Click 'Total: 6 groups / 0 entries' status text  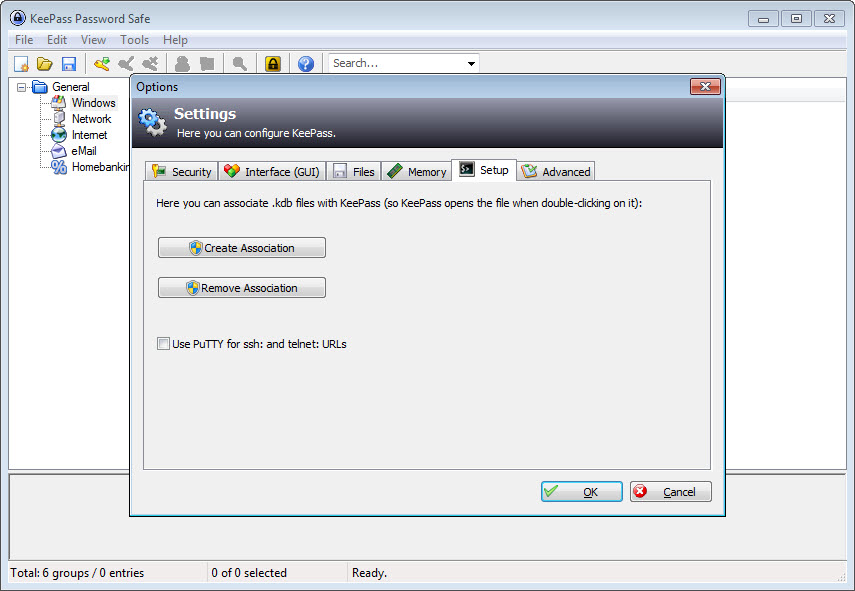(77, 572)
